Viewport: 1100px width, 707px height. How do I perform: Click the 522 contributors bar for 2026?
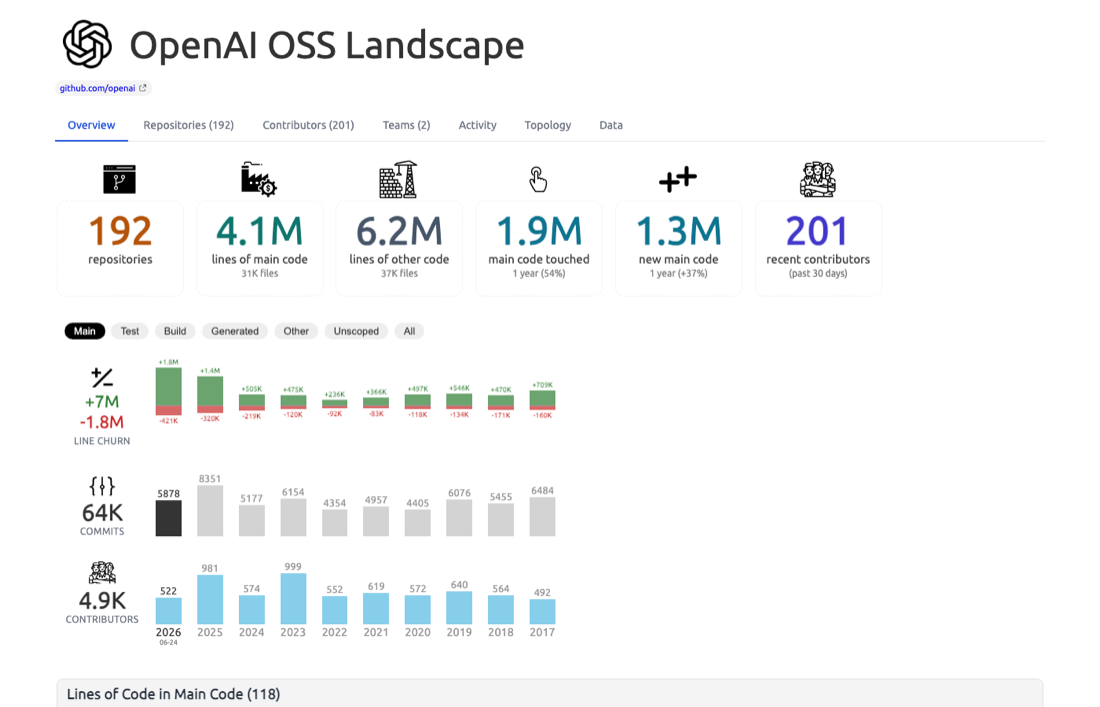[x=168, y=611]
